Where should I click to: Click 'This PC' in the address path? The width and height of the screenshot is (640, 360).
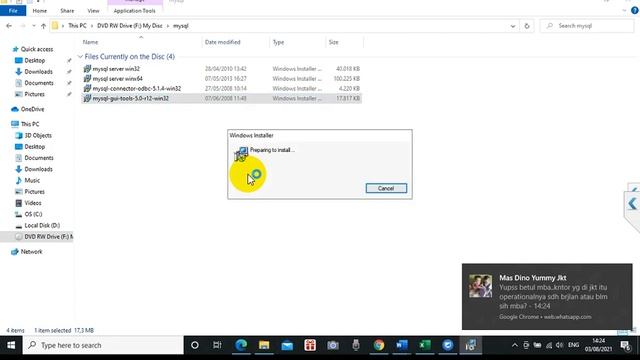(x=77, y=26)
